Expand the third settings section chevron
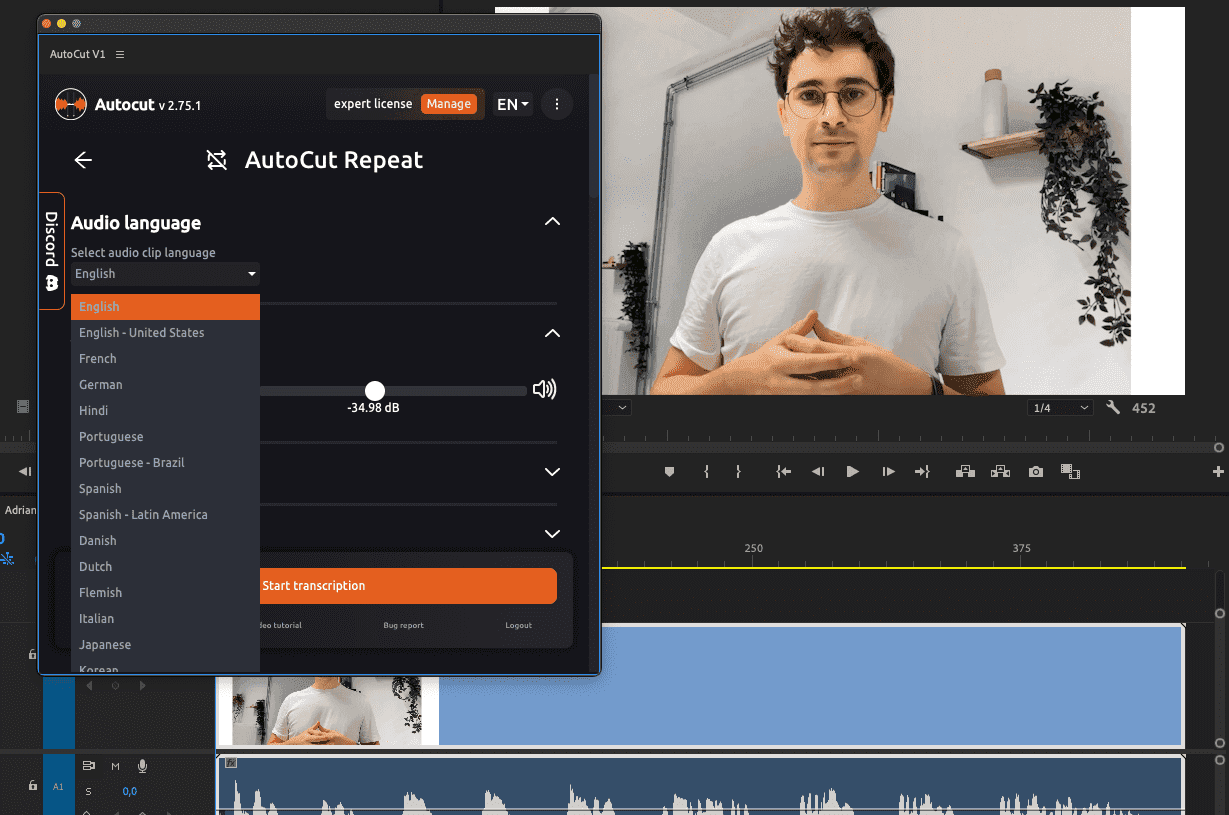This screenshot has height=815, width=1229. [x=552, y=472]
